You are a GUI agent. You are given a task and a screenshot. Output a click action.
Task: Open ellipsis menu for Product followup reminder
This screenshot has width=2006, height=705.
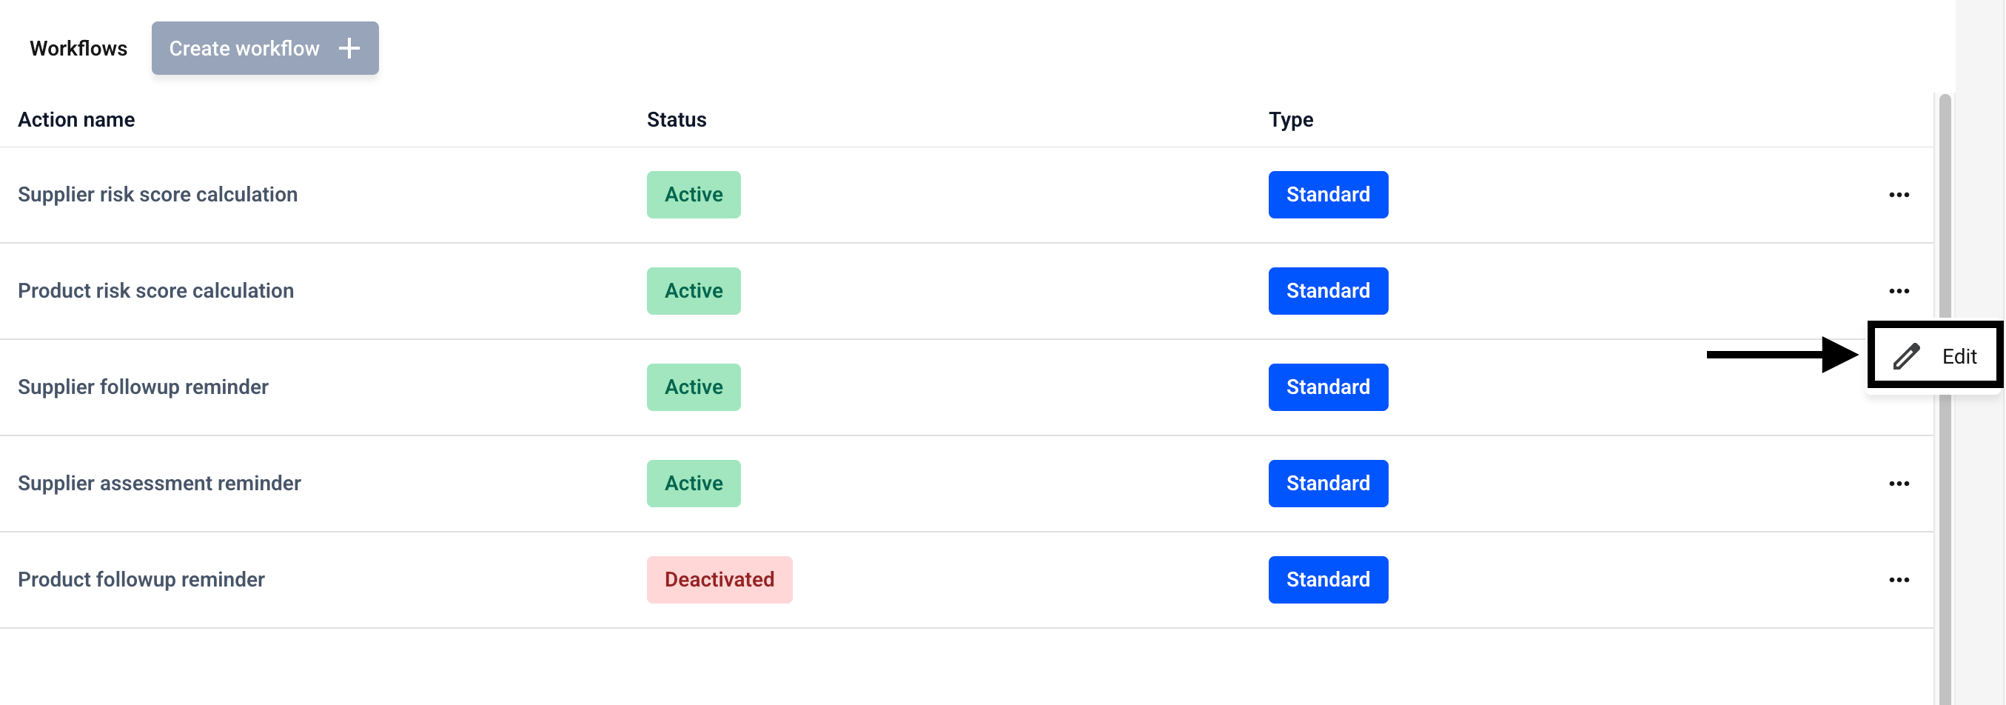pos(1898,580)
